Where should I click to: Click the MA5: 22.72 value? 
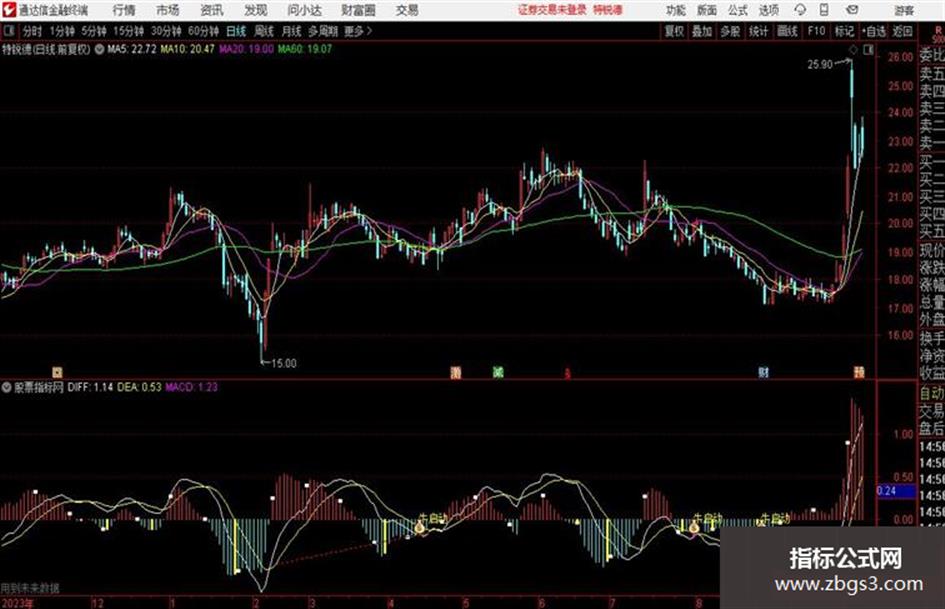pos(132,49)
